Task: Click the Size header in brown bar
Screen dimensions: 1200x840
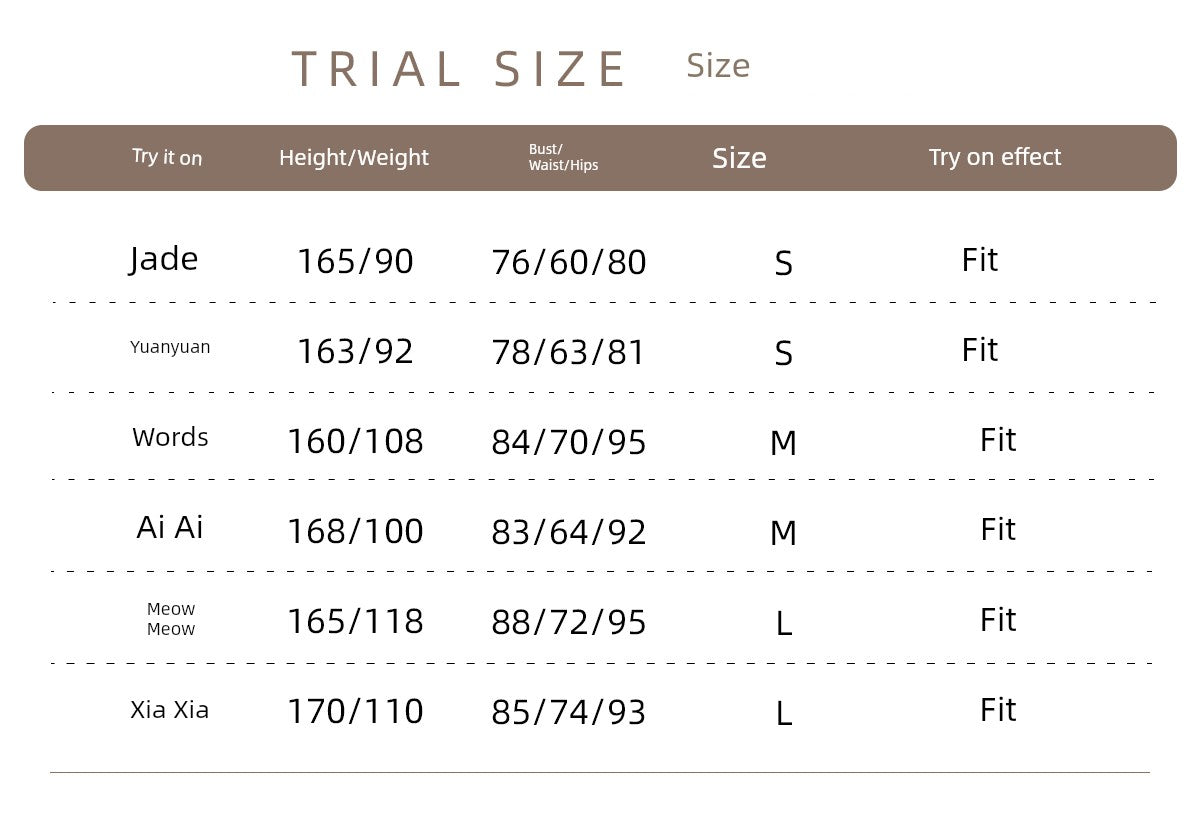Action: (x=739, y=158)
